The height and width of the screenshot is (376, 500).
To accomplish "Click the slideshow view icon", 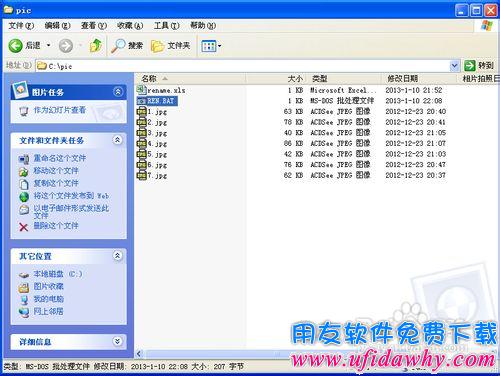I will [x=24, y=111].
